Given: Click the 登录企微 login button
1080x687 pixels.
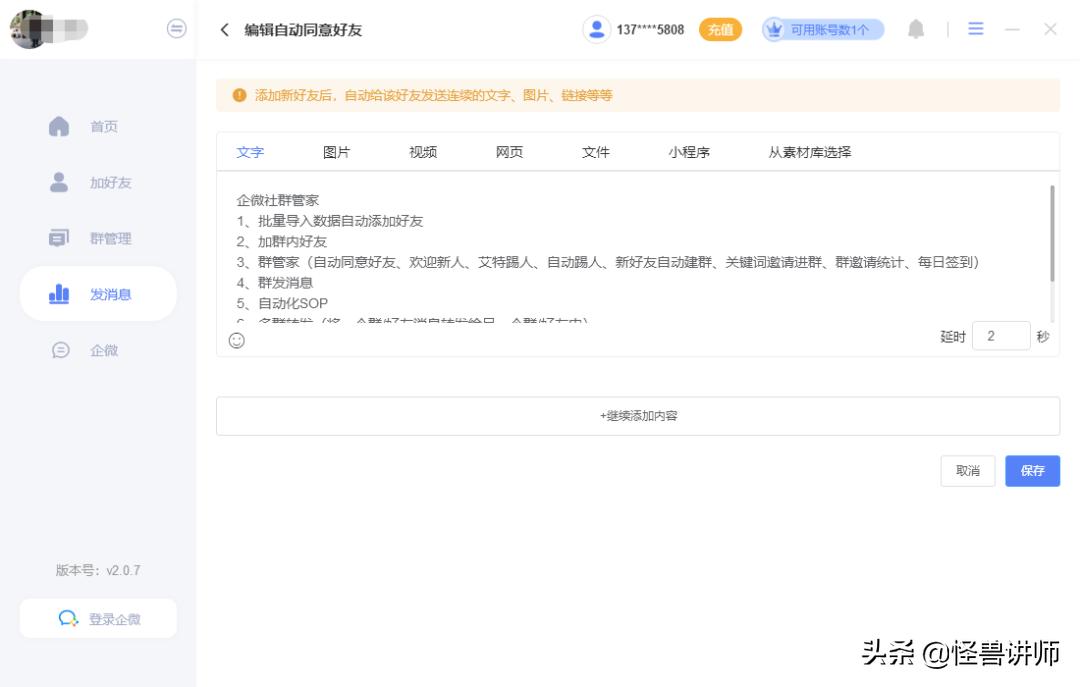Looking at the screenshot, I should [x=96, y=617].
